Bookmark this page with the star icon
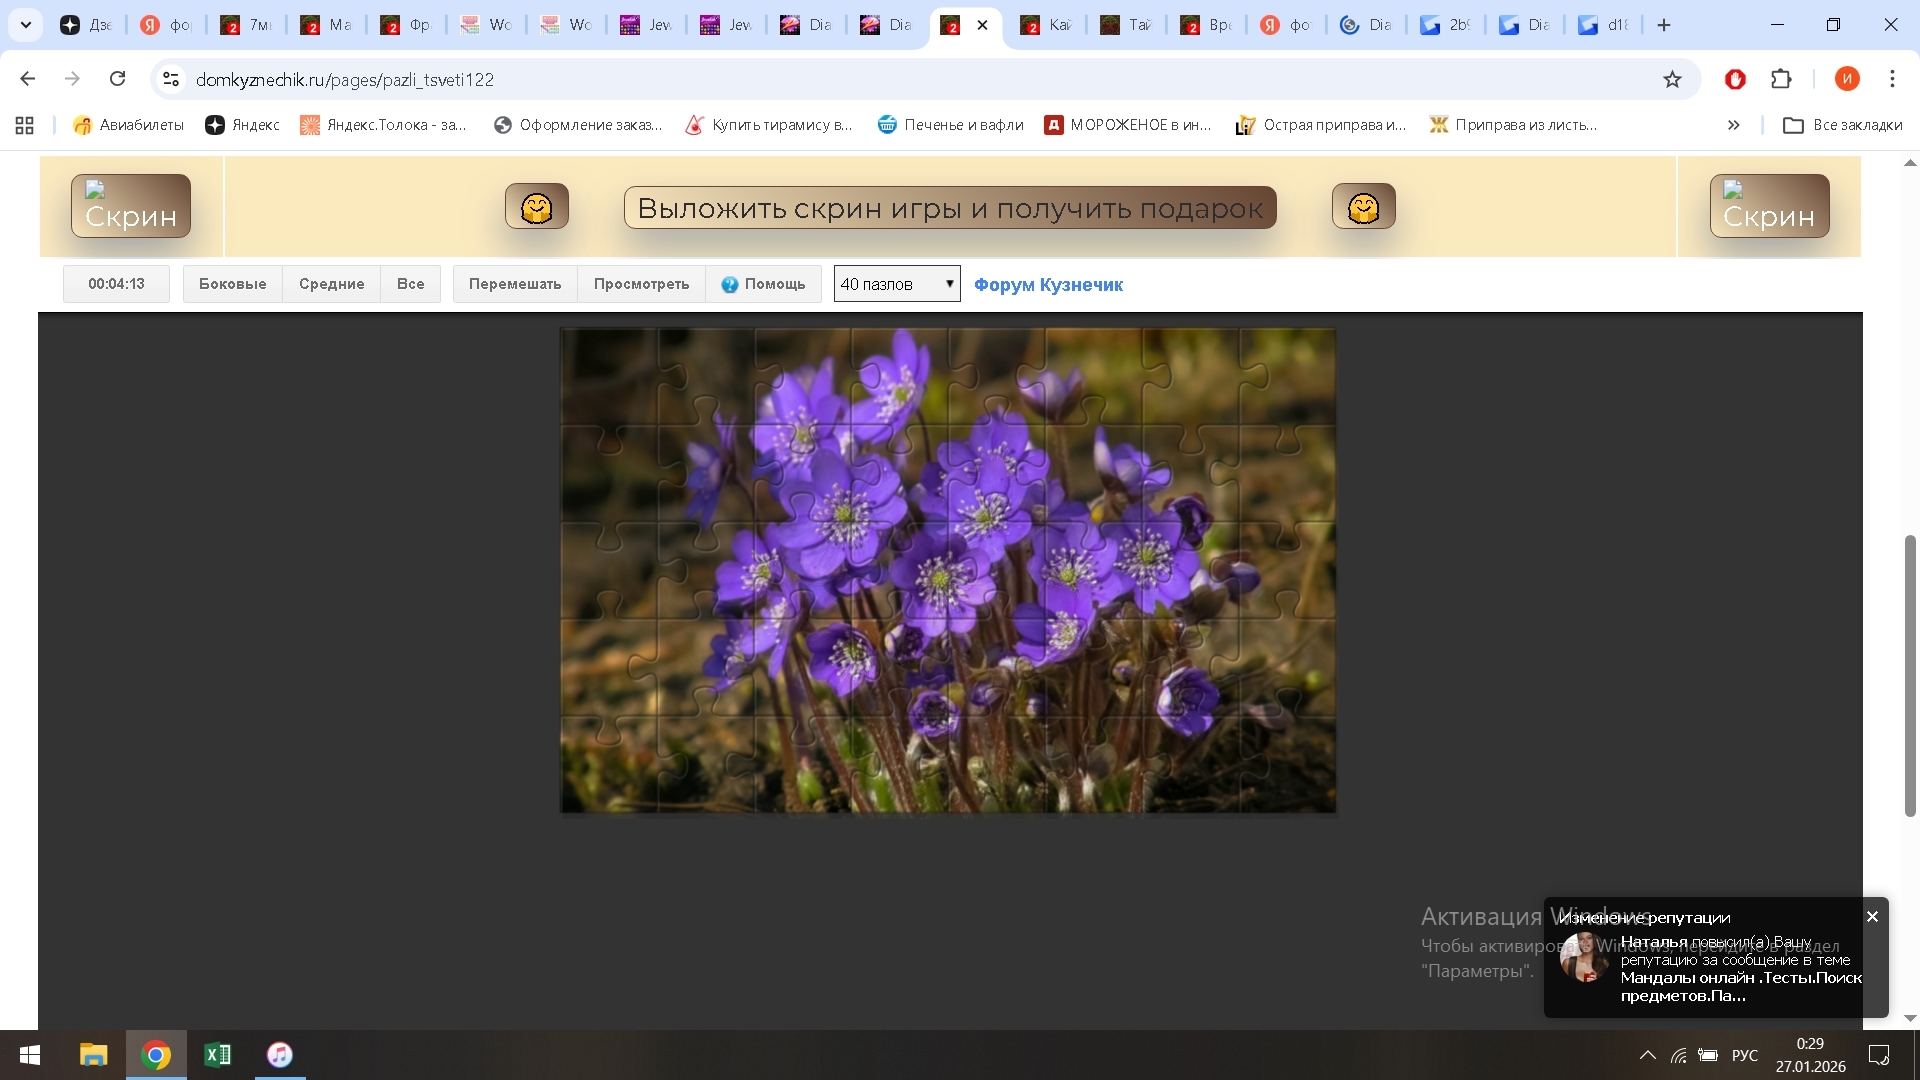The image size is (1920, 1080). click(x=1672, y=79)
